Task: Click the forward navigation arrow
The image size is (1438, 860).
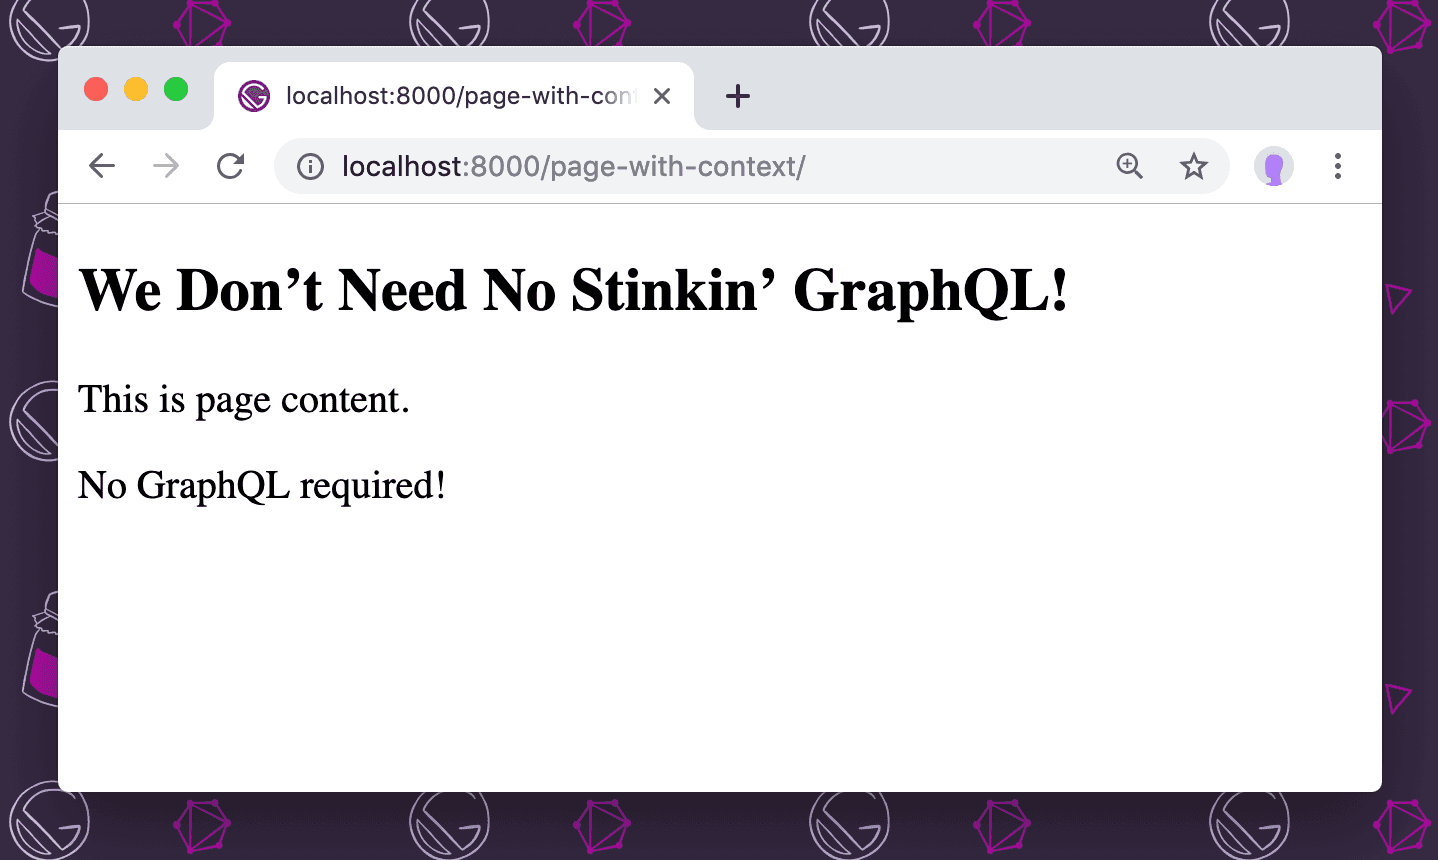Action: [x=166, y=166]
